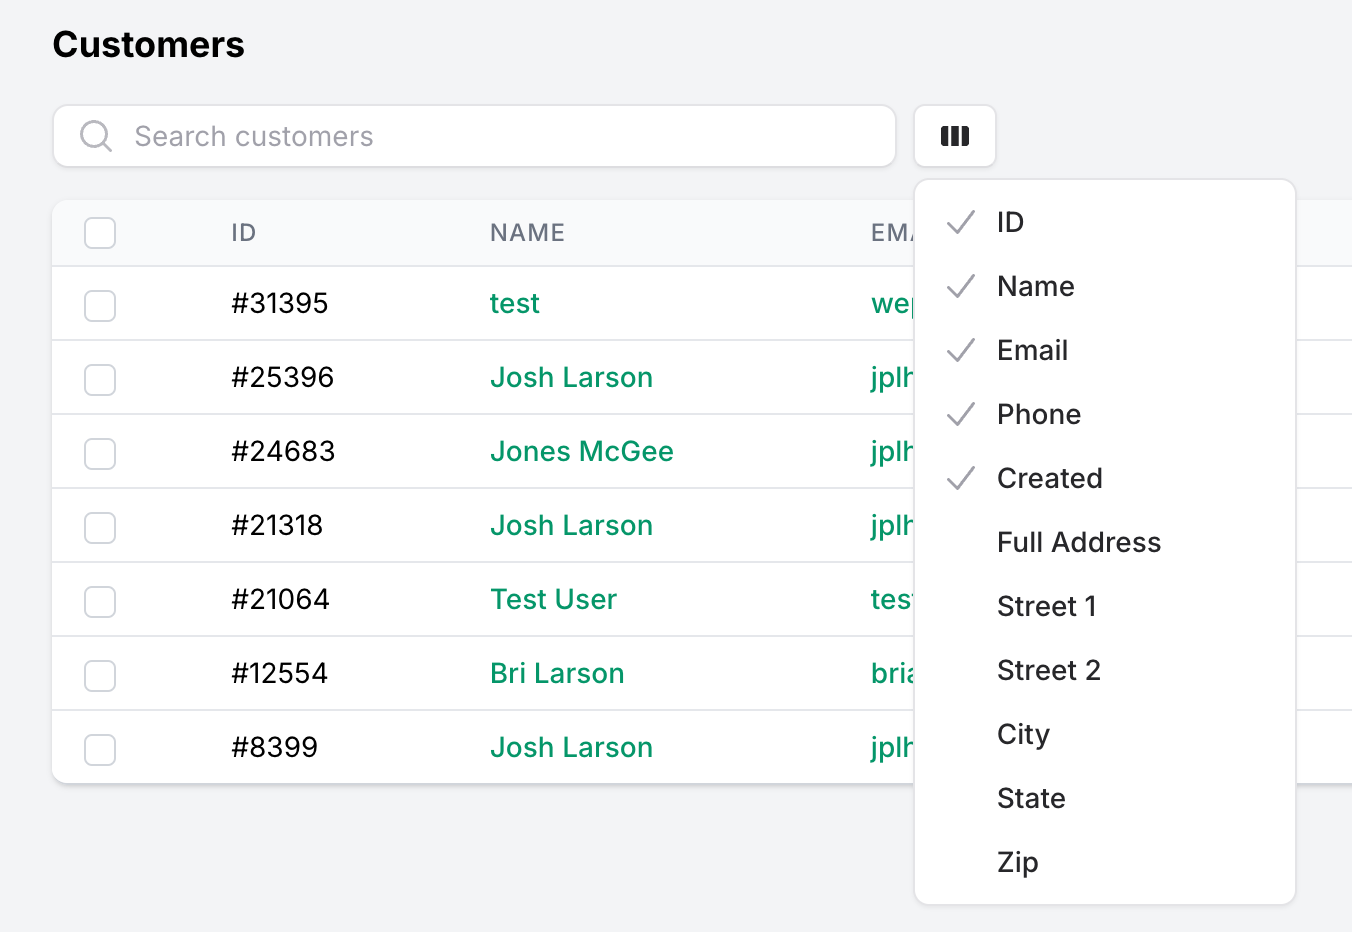Click the ID value #21318
The height and width of the screenshot is (932, 1352).
tap(277, 525)
